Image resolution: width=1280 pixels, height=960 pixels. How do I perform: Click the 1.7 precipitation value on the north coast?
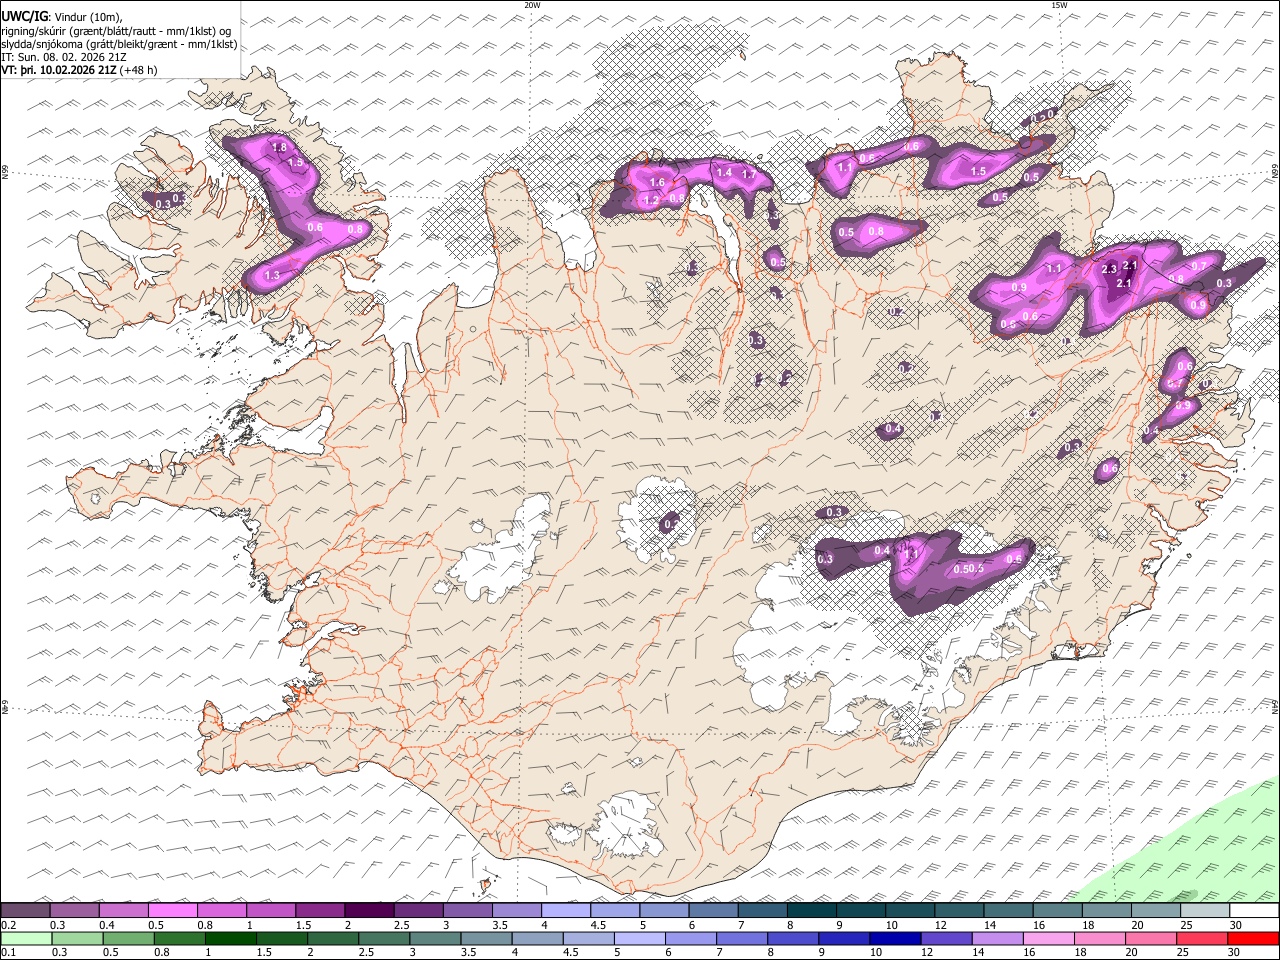pyautogui.click(x=747, y=175)
